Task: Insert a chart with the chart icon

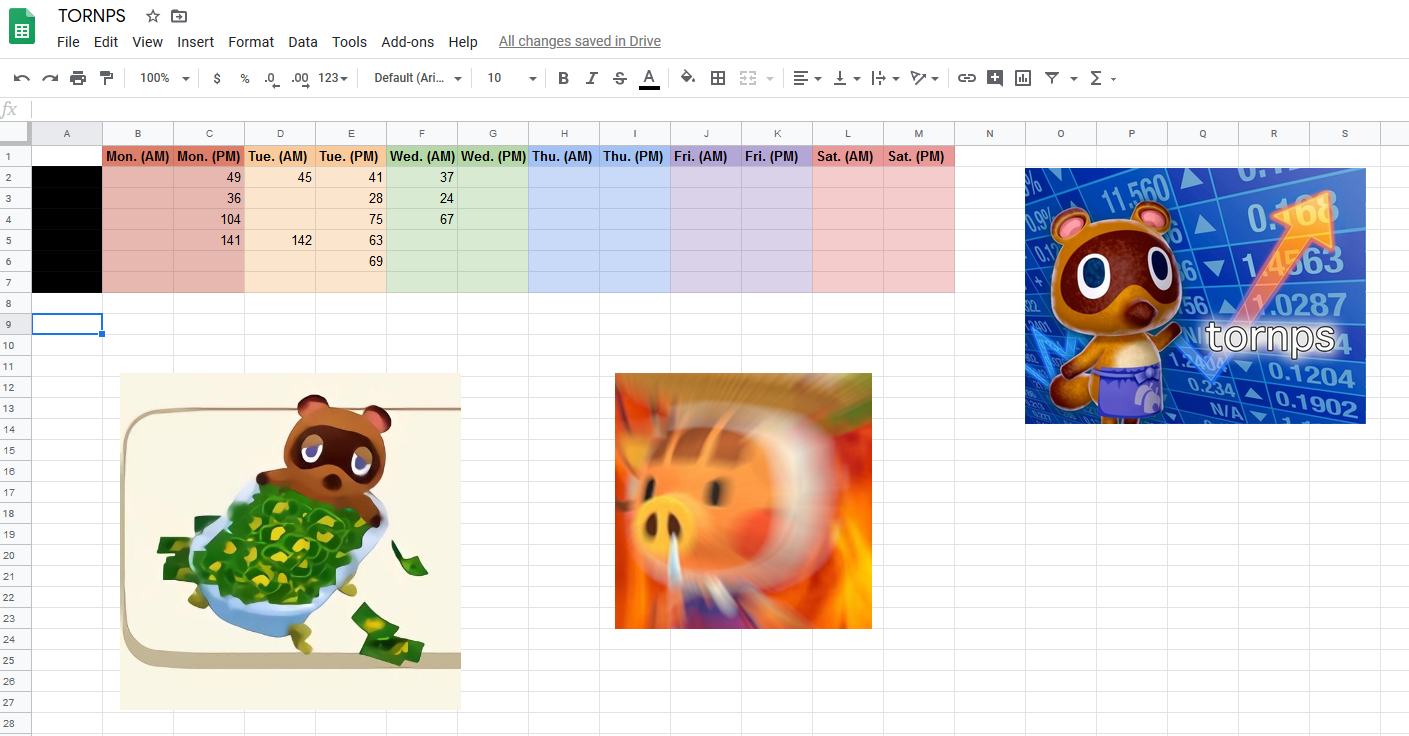Action: click(x=1023, y=78)
